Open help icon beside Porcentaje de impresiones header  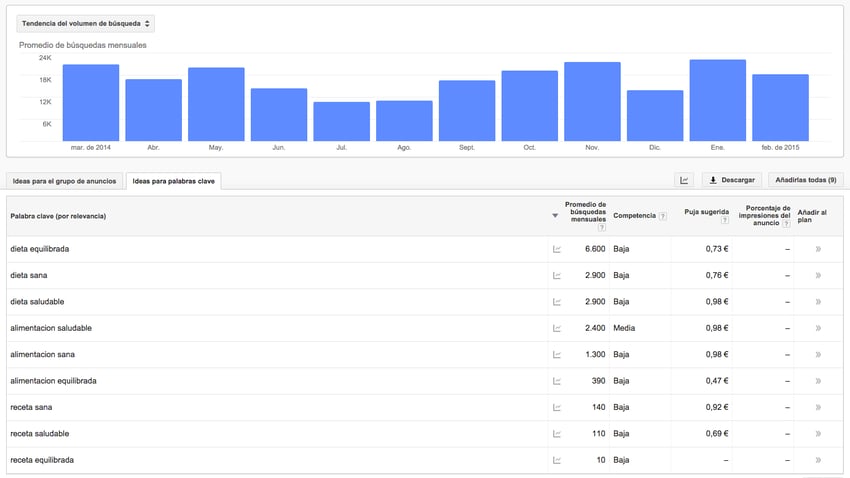[x=786, y=223]
